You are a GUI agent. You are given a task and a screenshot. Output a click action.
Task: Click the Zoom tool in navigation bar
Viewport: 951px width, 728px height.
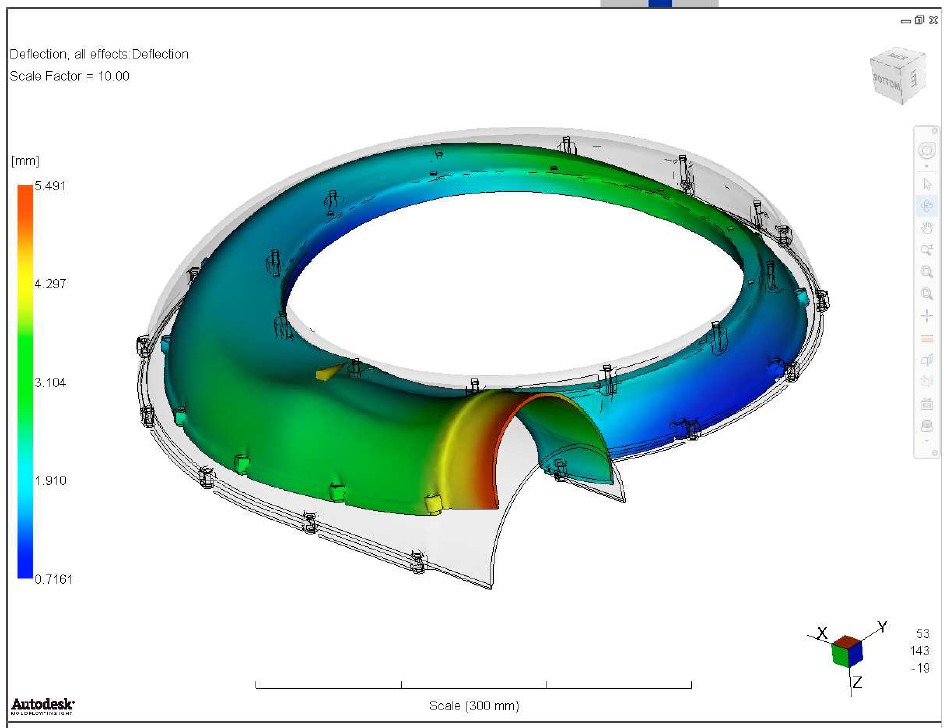tap(926, 250)
